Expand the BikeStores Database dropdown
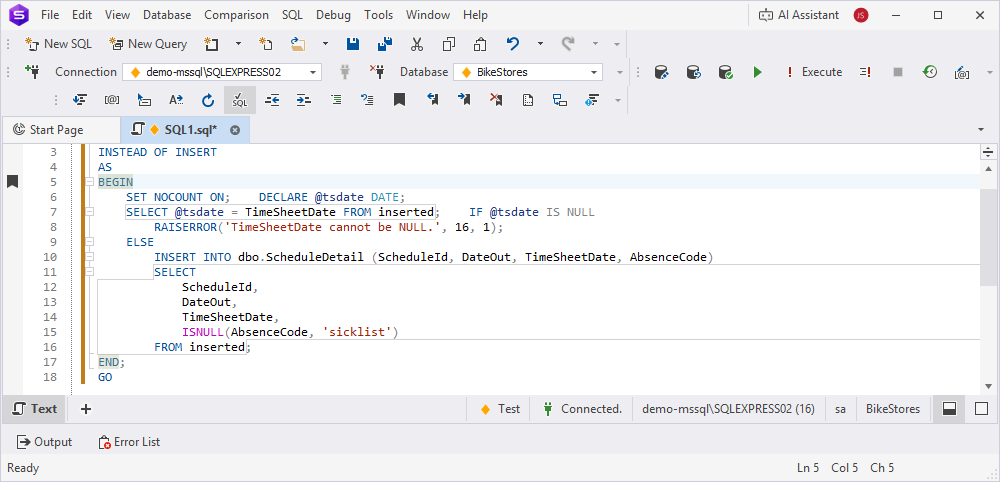Viewport: 1000px width, 482px height. point(595,72)
